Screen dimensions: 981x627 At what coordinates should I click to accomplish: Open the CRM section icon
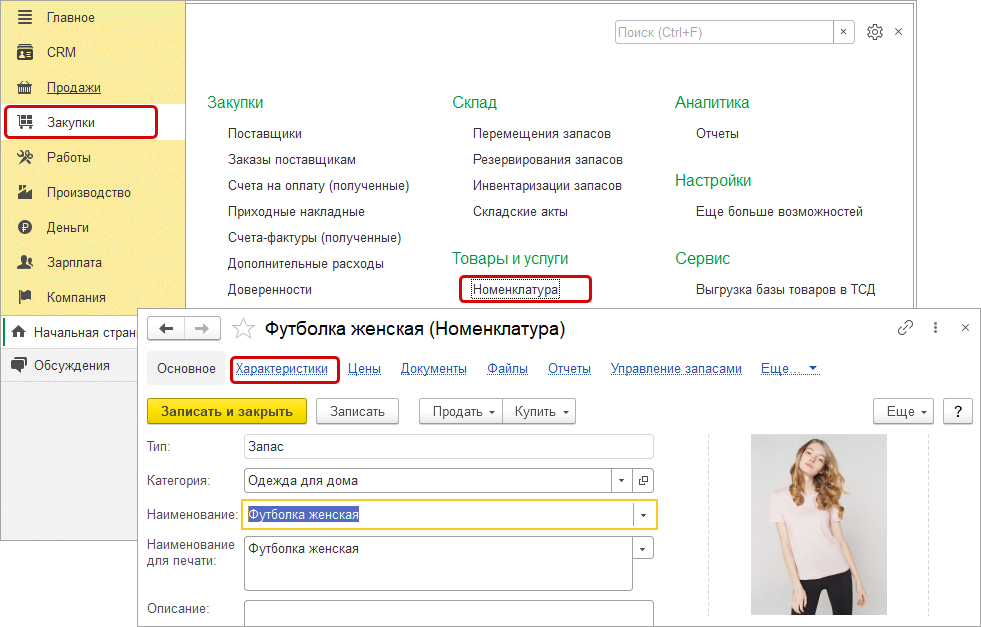click(x=24, y=52)
